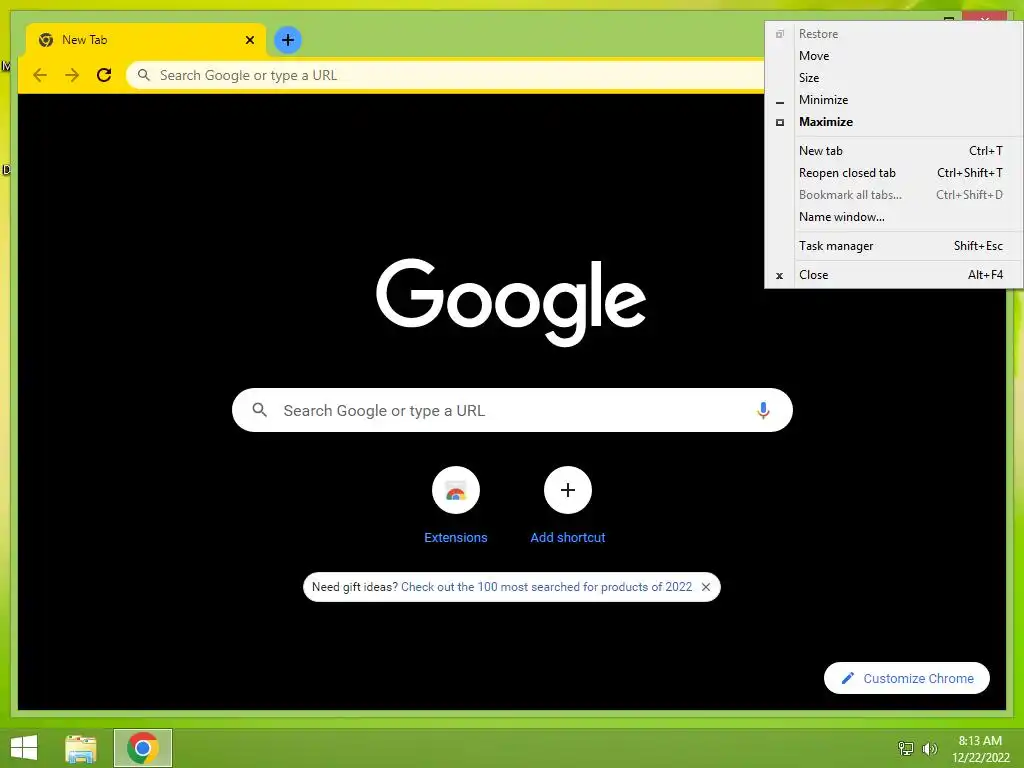Click the Chrome taskbar icon
The height and width of the screenshot is (768, 1024).
coord(143,748)
